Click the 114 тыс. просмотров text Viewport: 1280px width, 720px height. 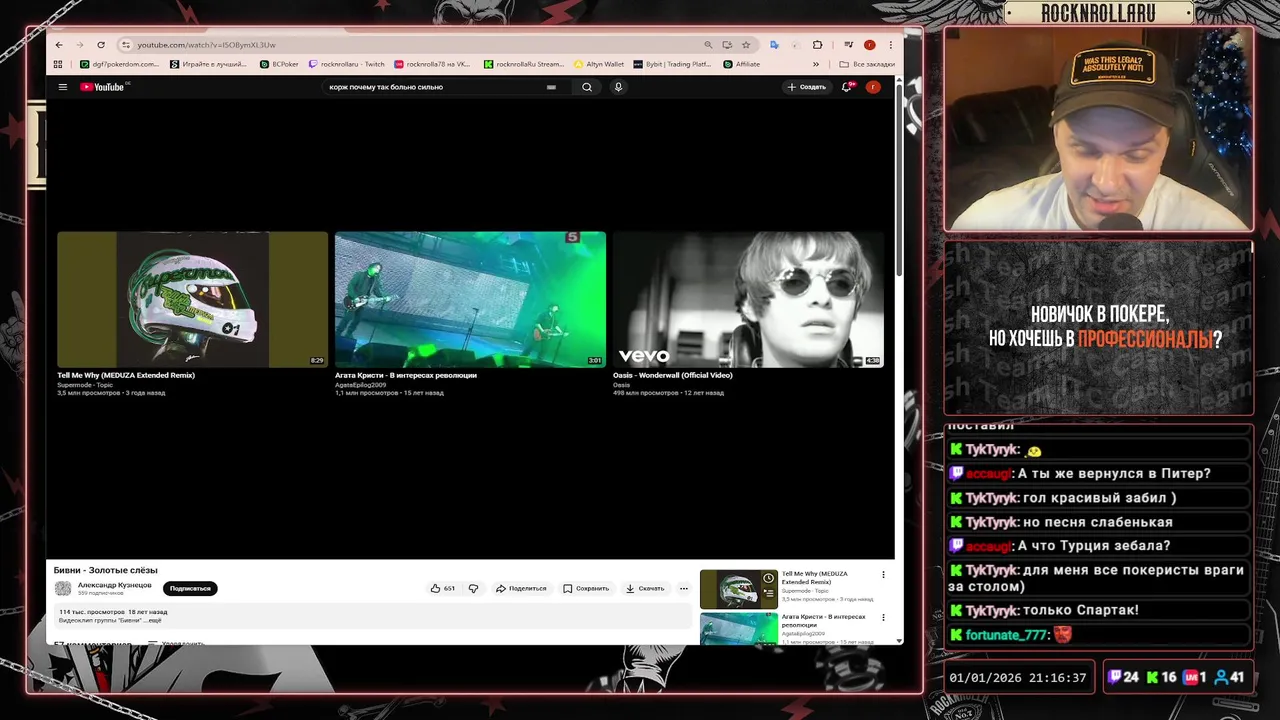[92, 612]
